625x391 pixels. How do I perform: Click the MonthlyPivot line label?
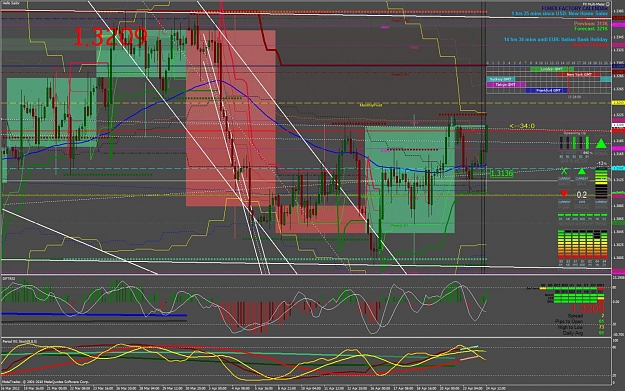371,105
